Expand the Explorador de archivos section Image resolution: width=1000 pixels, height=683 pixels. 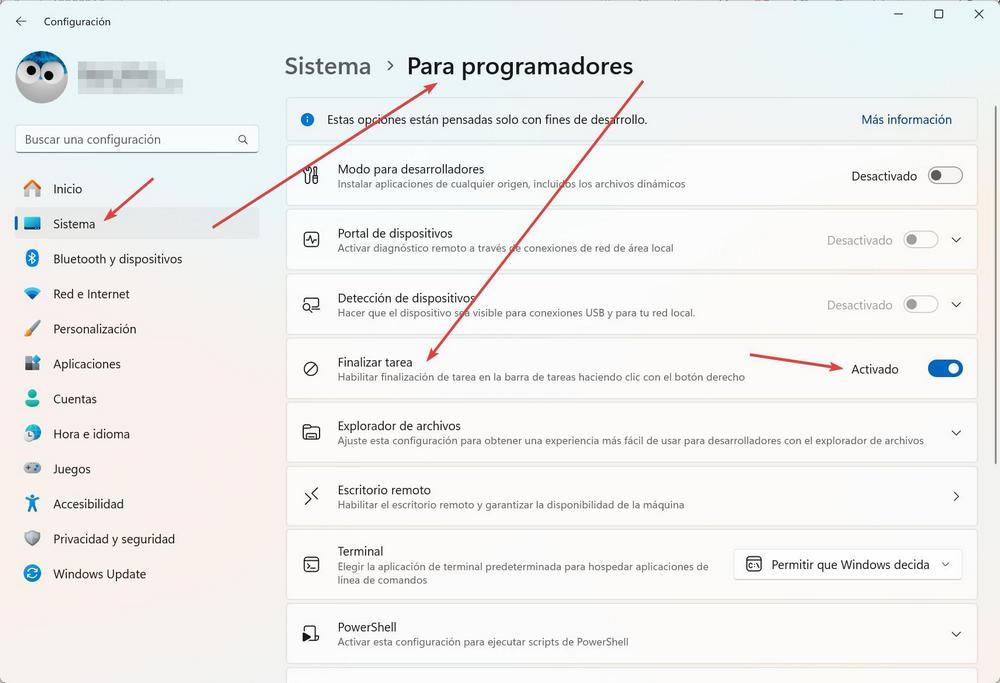[956, 432]
